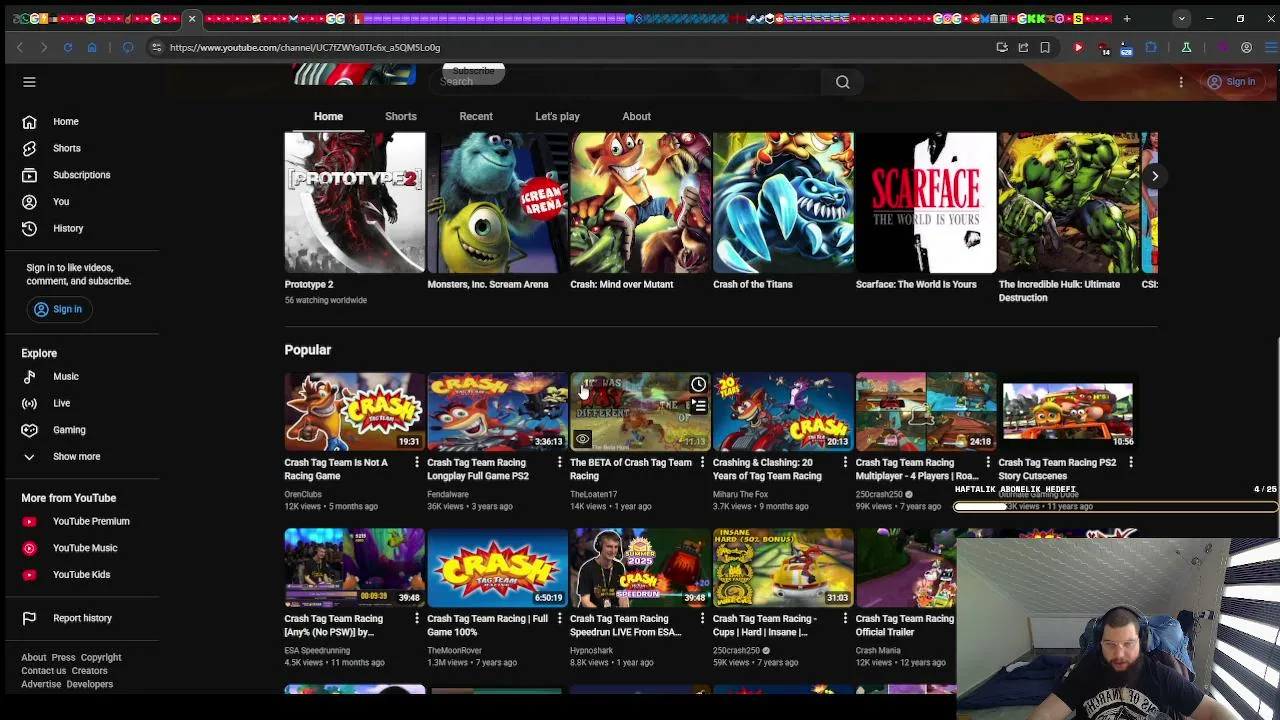Click the share page icon in address bar
The height and width of the screenshot is (720, 1280).
1023,47
